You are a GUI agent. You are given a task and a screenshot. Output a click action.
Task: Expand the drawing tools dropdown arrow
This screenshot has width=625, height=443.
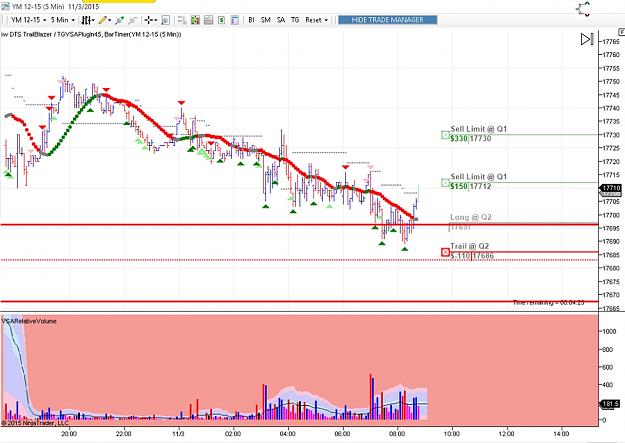(x=110, y=20)
